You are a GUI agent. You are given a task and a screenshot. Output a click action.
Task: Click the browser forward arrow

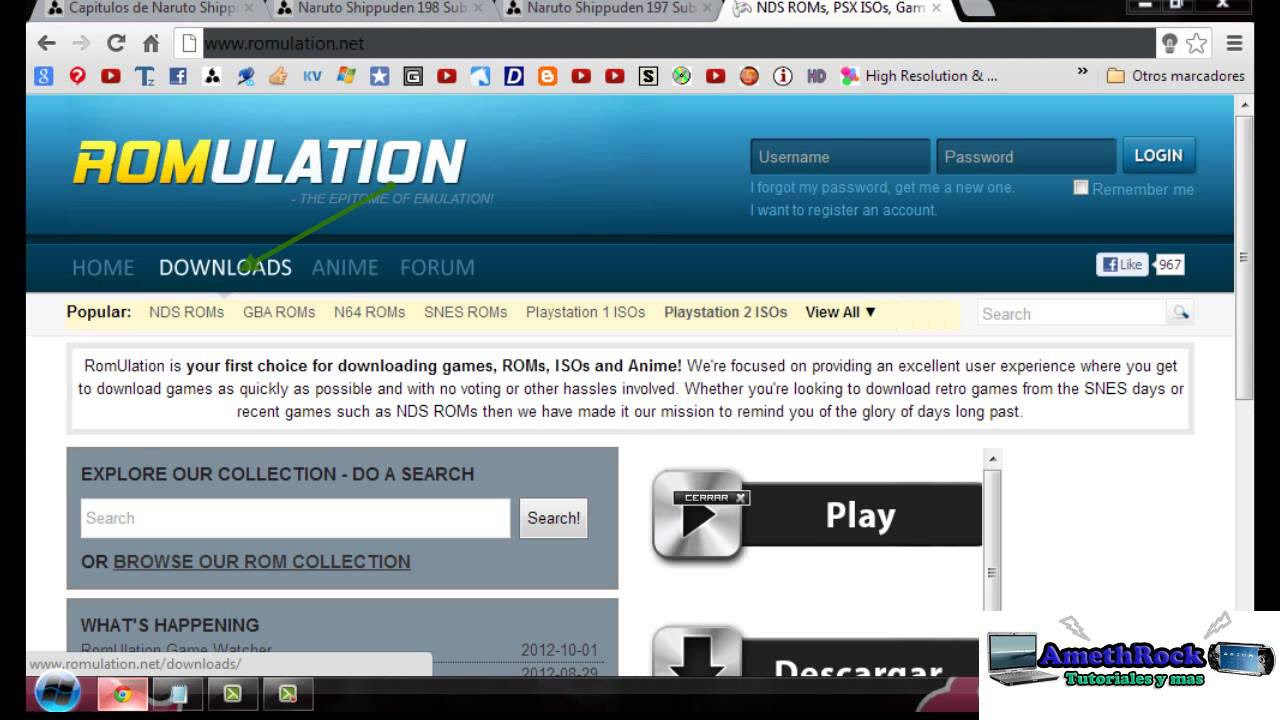coord(81,43)
